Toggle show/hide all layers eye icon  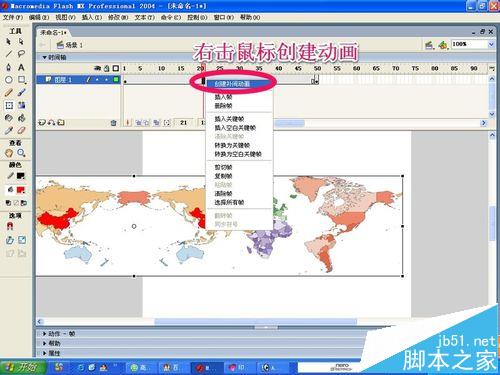(98, 68)
